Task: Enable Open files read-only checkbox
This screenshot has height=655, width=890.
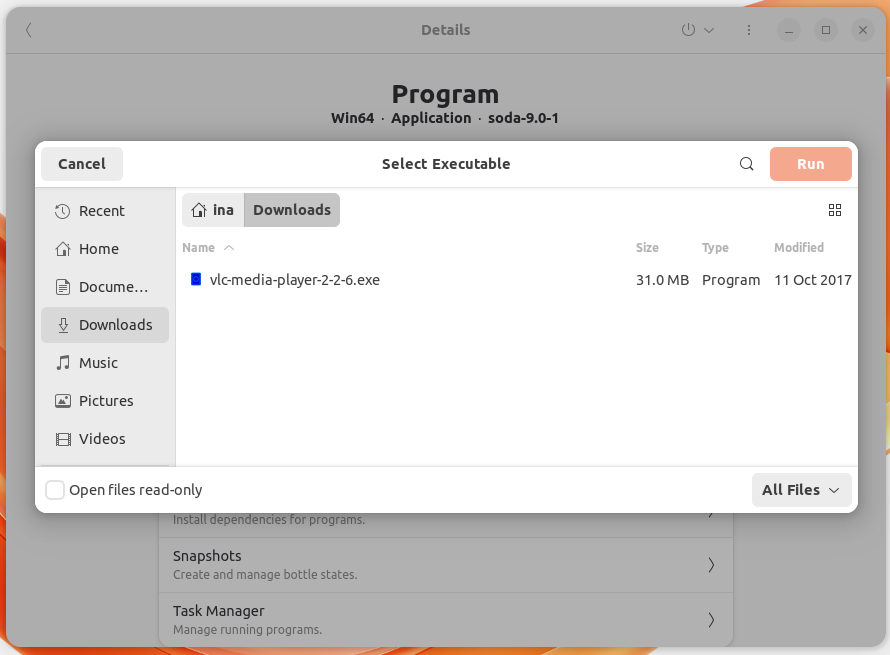Action: [x=55, y=490]
